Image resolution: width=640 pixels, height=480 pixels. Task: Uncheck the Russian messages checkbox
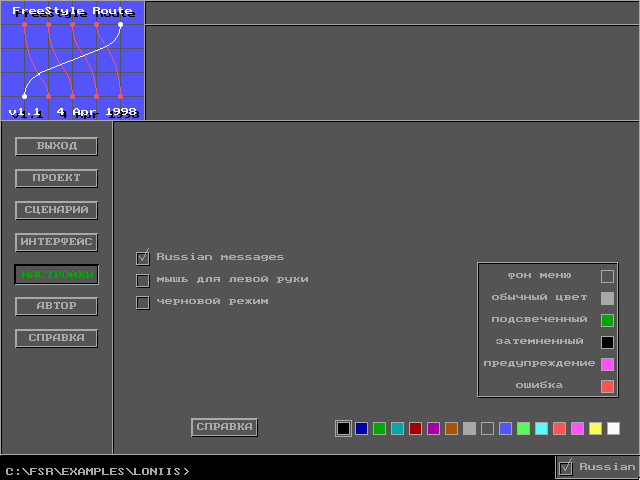[142, 258]
